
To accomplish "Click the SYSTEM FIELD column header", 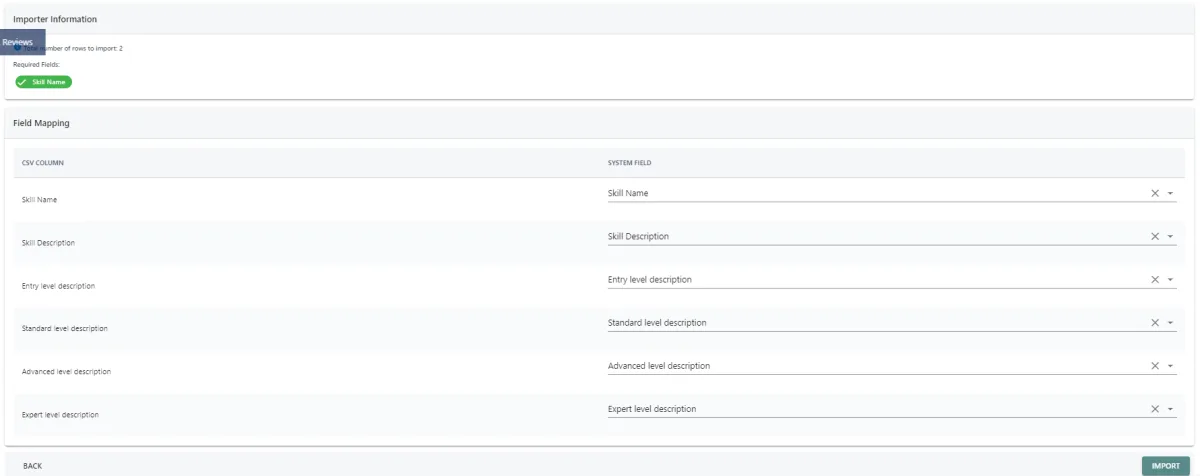I will pos(630,163).
